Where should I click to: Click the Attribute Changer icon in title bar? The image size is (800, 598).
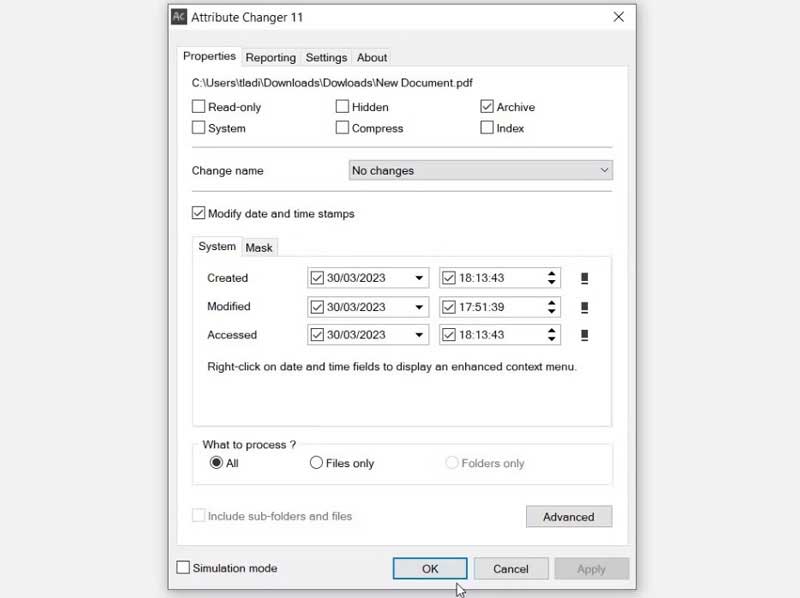pyautogui.click(x=178, y=17)
